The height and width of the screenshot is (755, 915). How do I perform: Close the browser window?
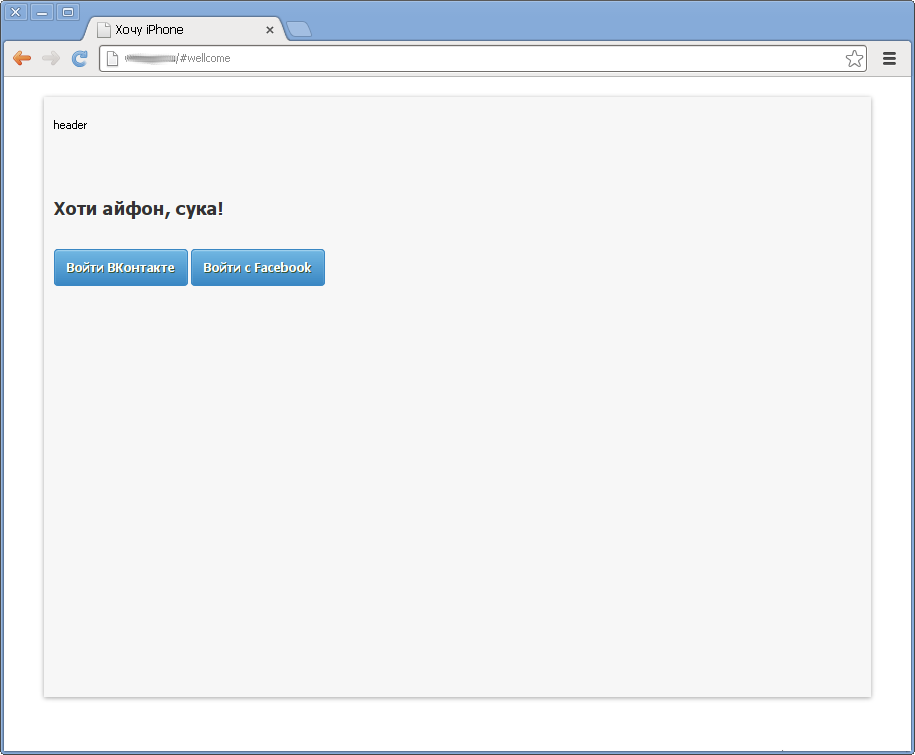coord(16,12)
